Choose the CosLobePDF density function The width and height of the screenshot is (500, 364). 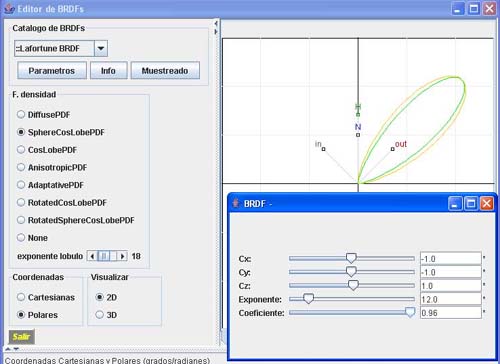pos(21,150)
